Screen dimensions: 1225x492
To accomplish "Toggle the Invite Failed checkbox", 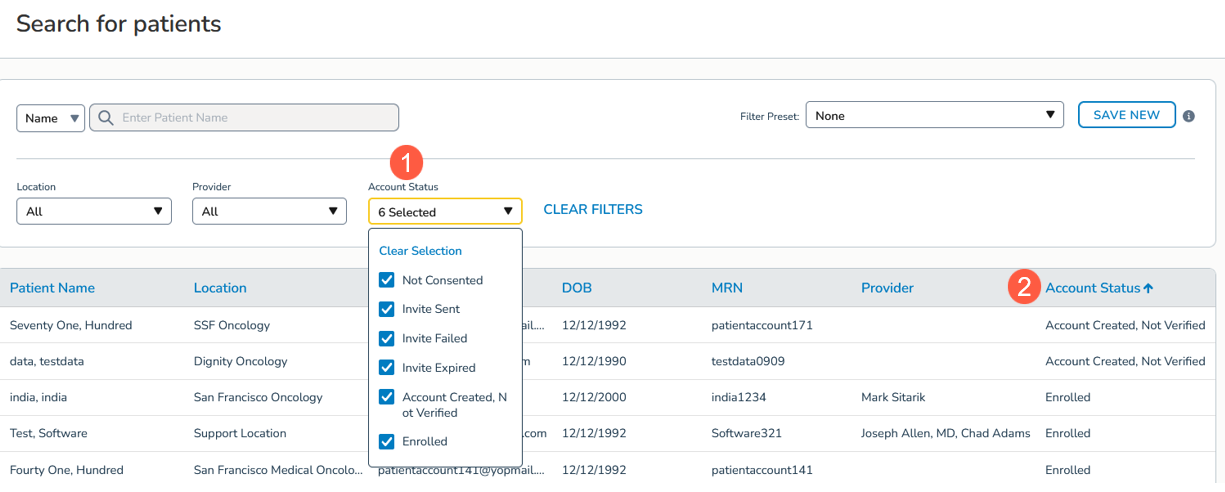I will pos(387,338).
